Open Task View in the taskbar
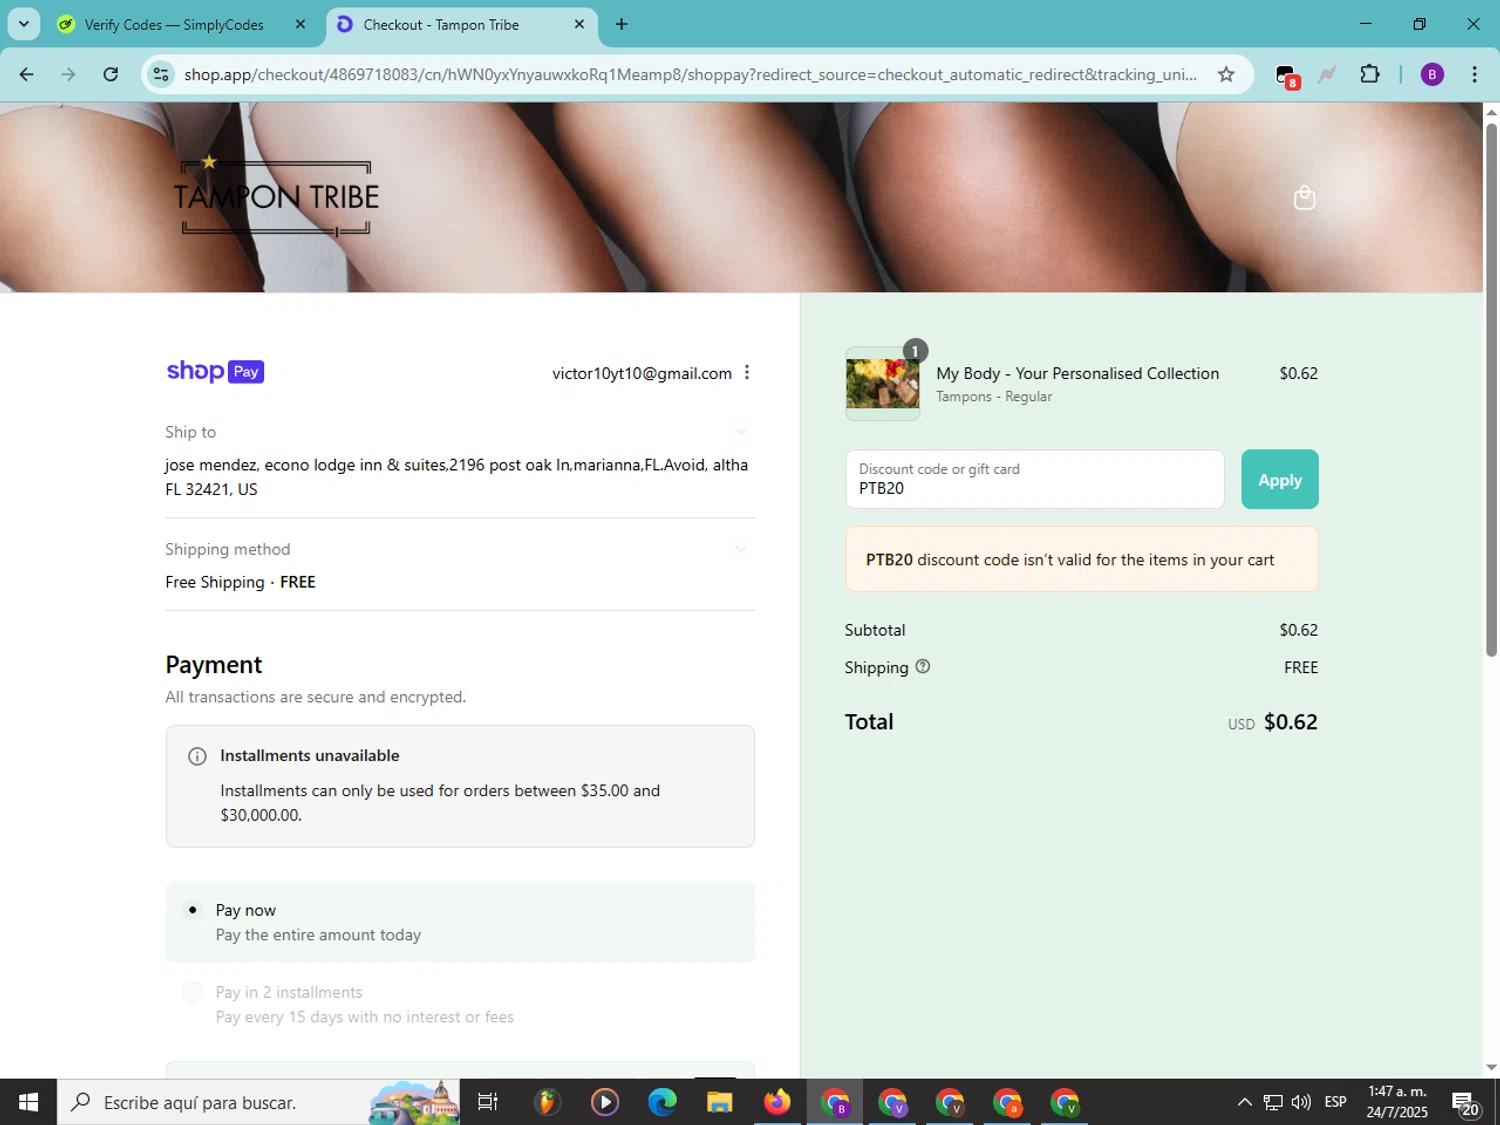The height and width of the screenshot is (1125, 1500). coord(488,1102)
